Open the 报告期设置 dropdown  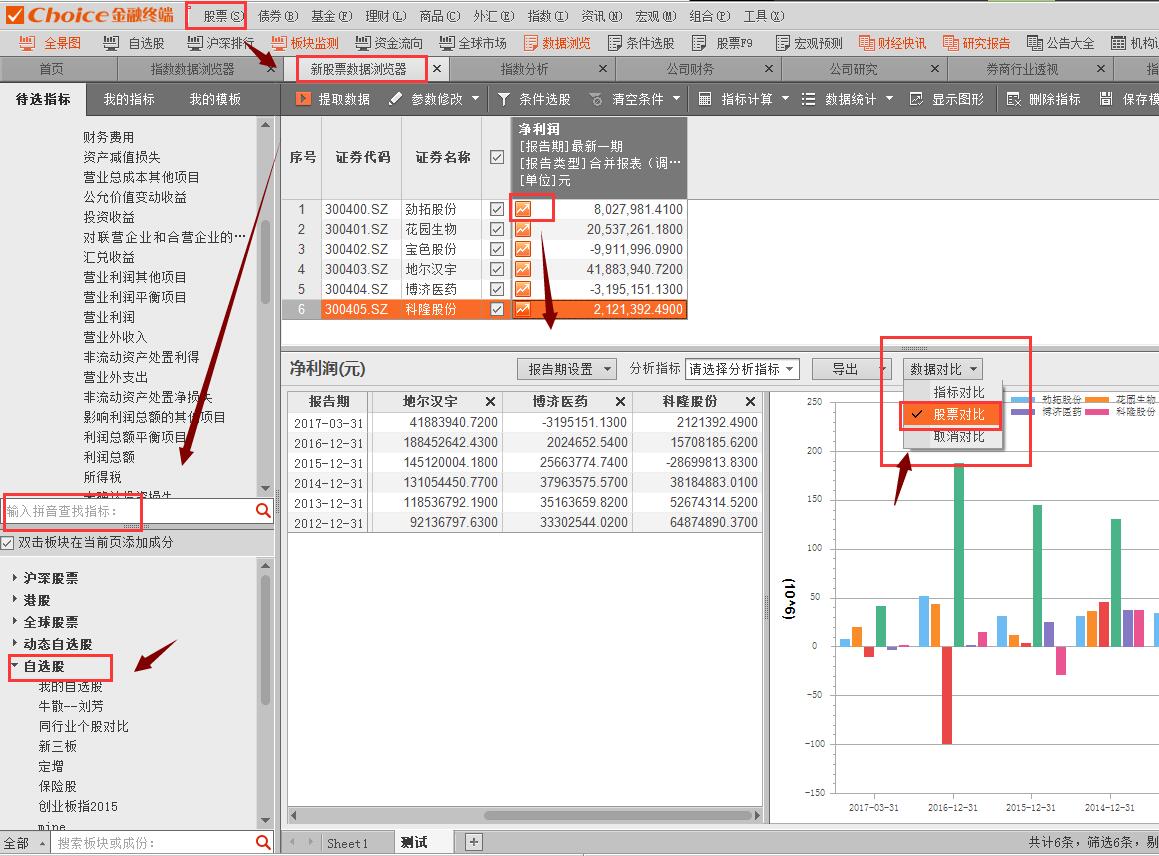[567, 369]
